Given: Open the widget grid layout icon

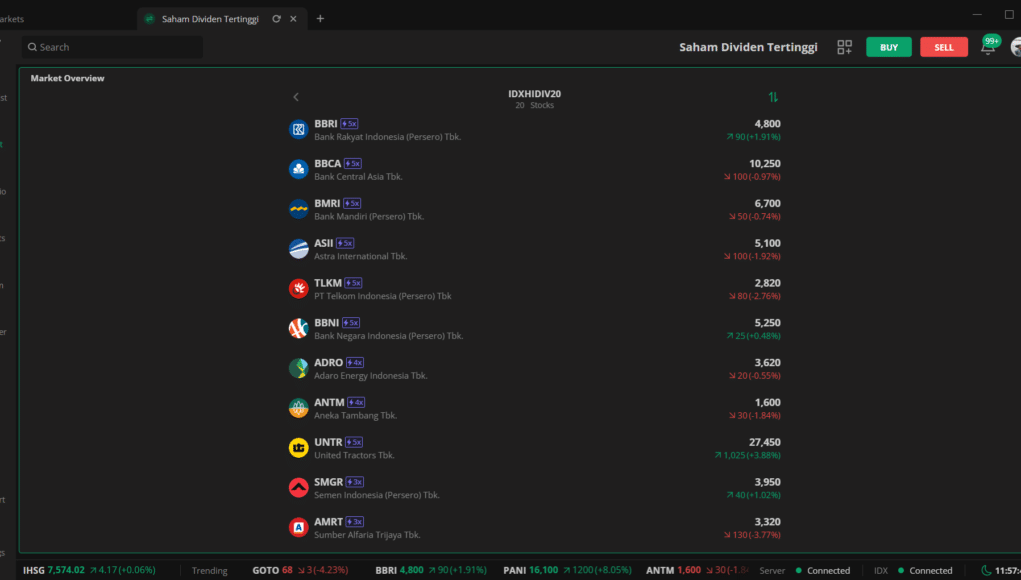Looking at the screenshot, I should tap(844, 46).
